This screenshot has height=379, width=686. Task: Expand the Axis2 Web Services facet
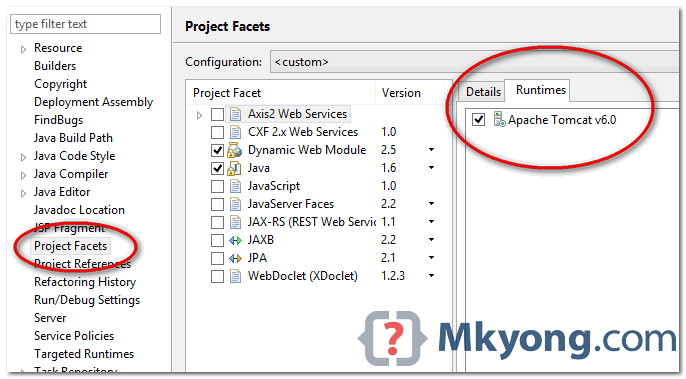click(x=200, y=115)
